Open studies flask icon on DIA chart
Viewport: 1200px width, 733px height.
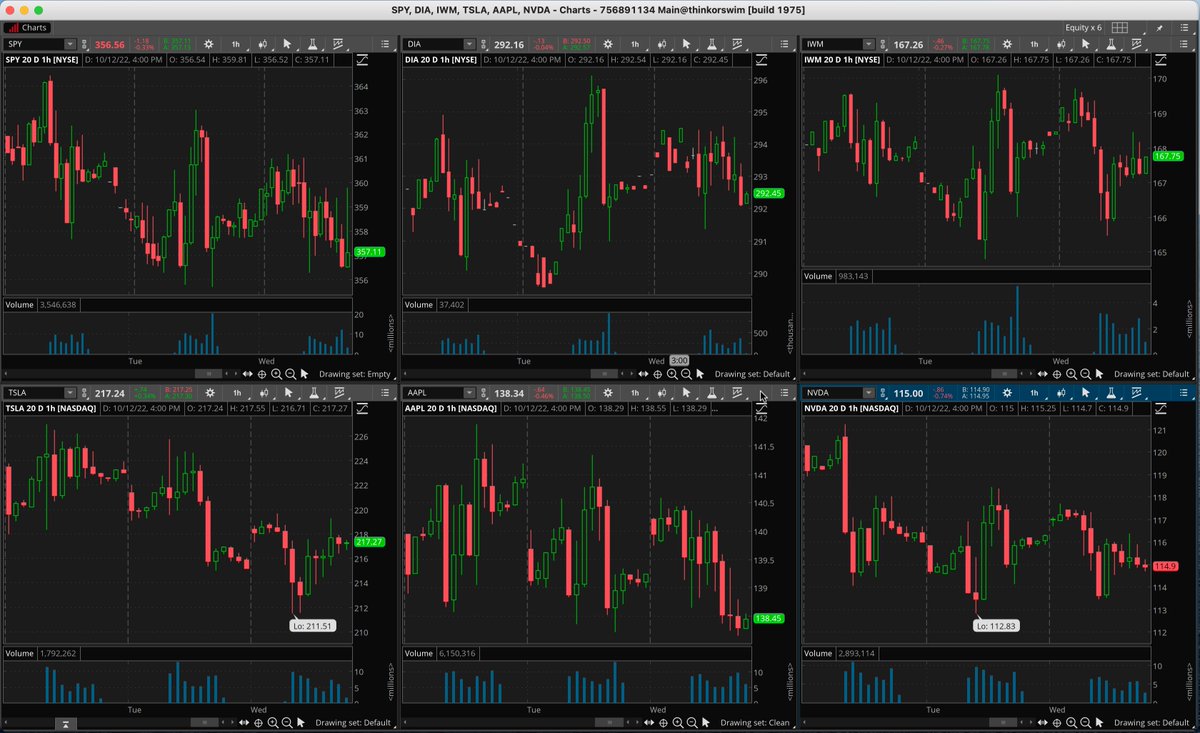point(711,44)
